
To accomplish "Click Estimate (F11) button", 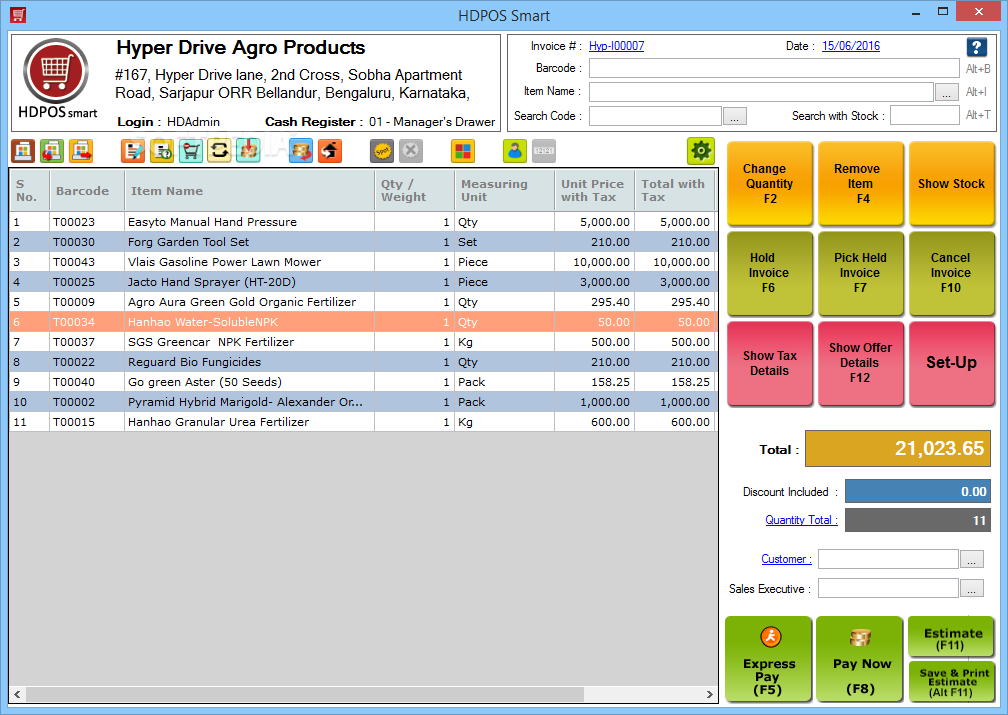I will (951, 637).
